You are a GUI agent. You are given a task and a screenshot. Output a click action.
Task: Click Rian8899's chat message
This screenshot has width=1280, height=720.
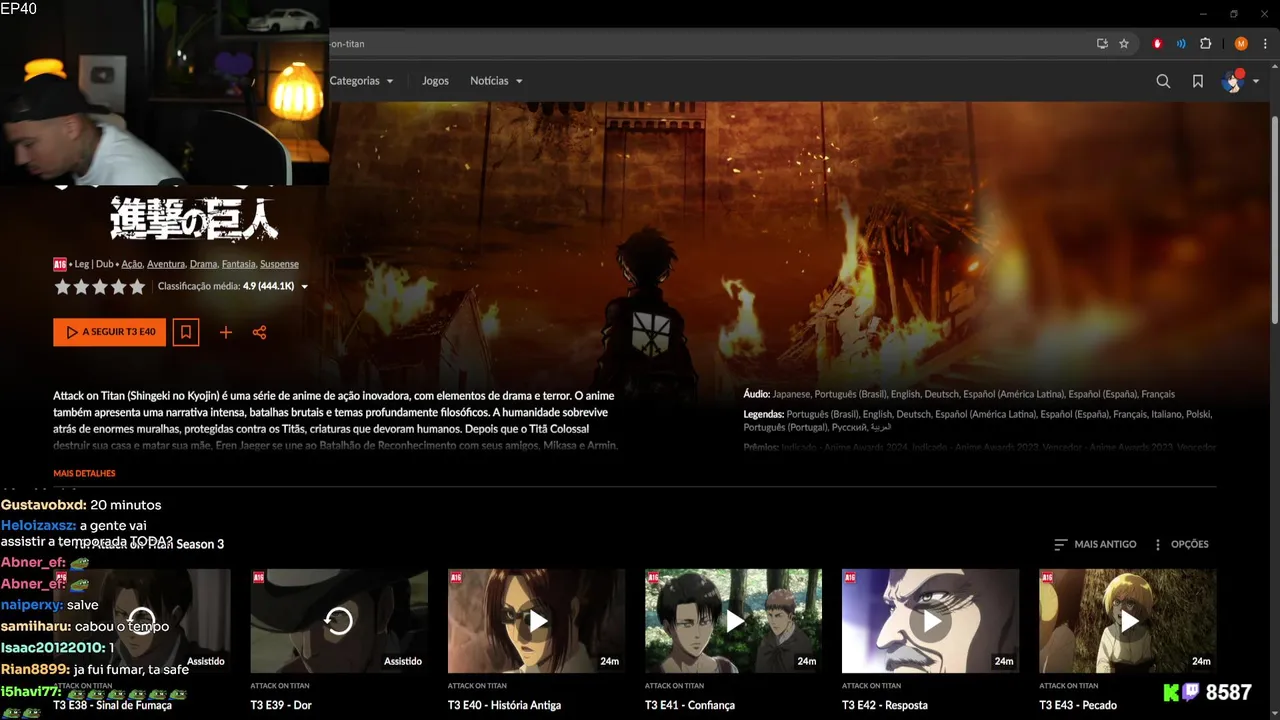coord(95,669)
